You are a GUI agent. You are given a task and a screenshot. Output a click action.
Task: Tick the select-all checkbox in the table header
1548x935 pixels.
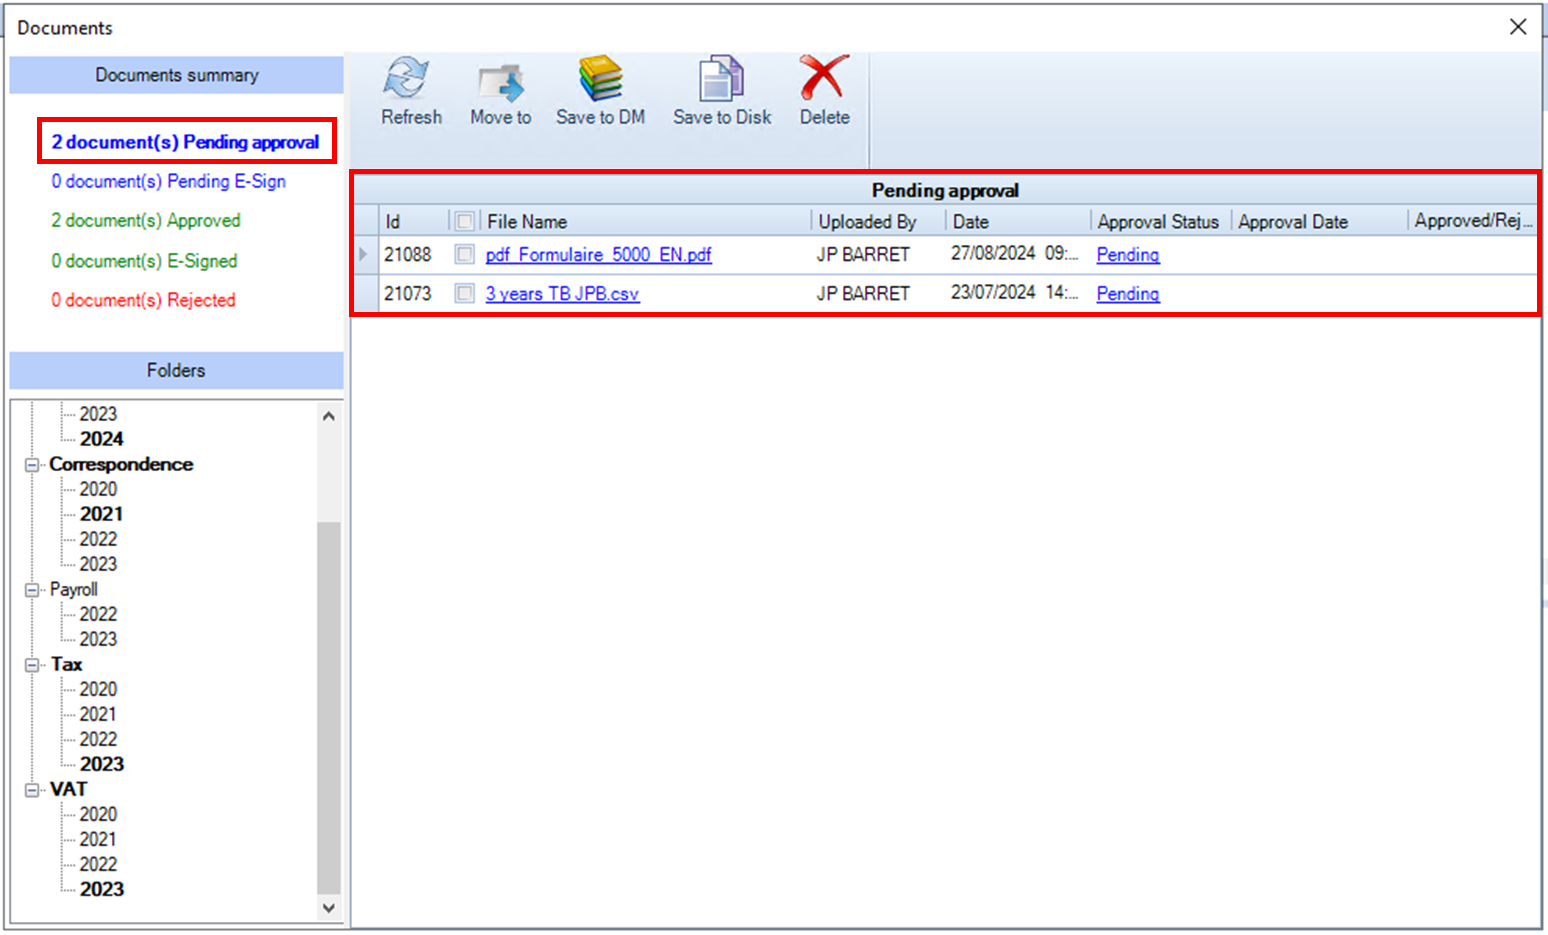coord(465,221)
